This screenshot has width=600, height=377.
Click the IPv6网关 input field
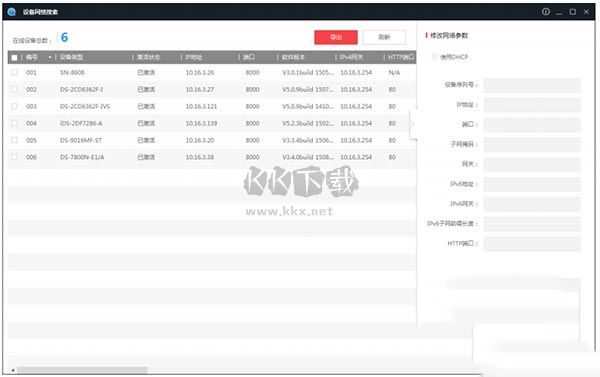point(532,204)
